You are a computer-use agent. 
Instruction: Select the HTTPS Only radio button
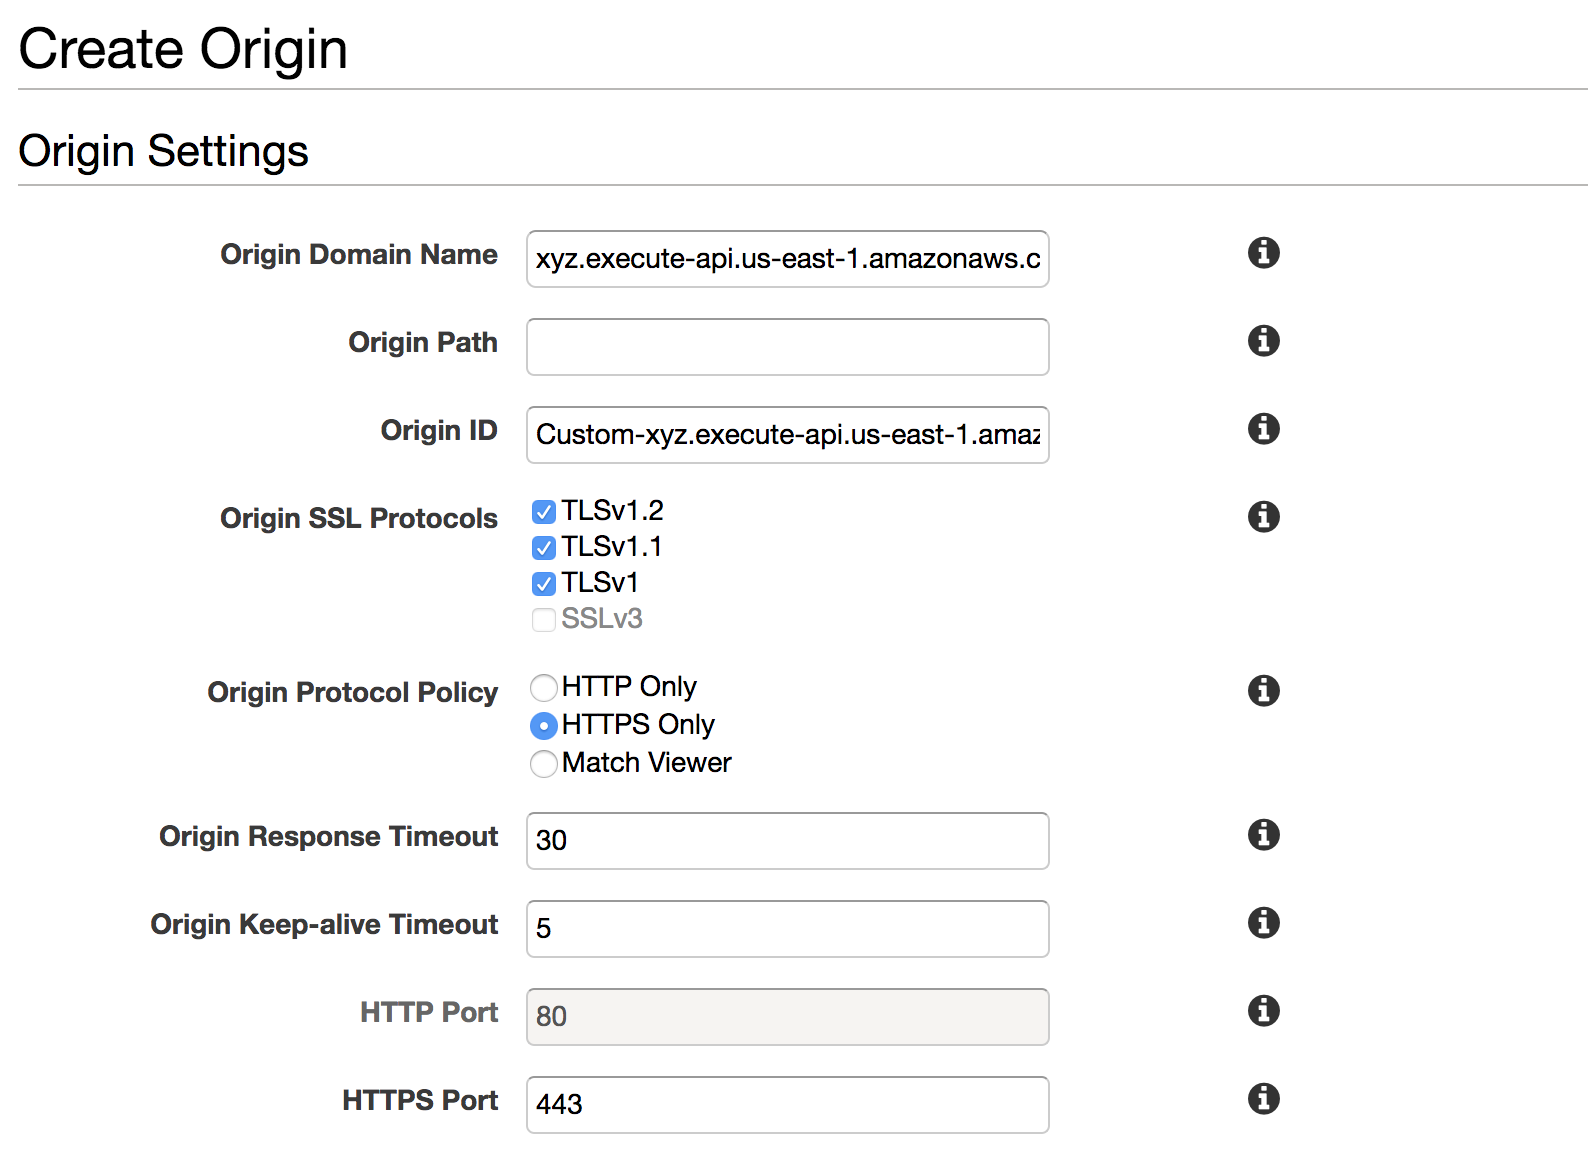544,726
